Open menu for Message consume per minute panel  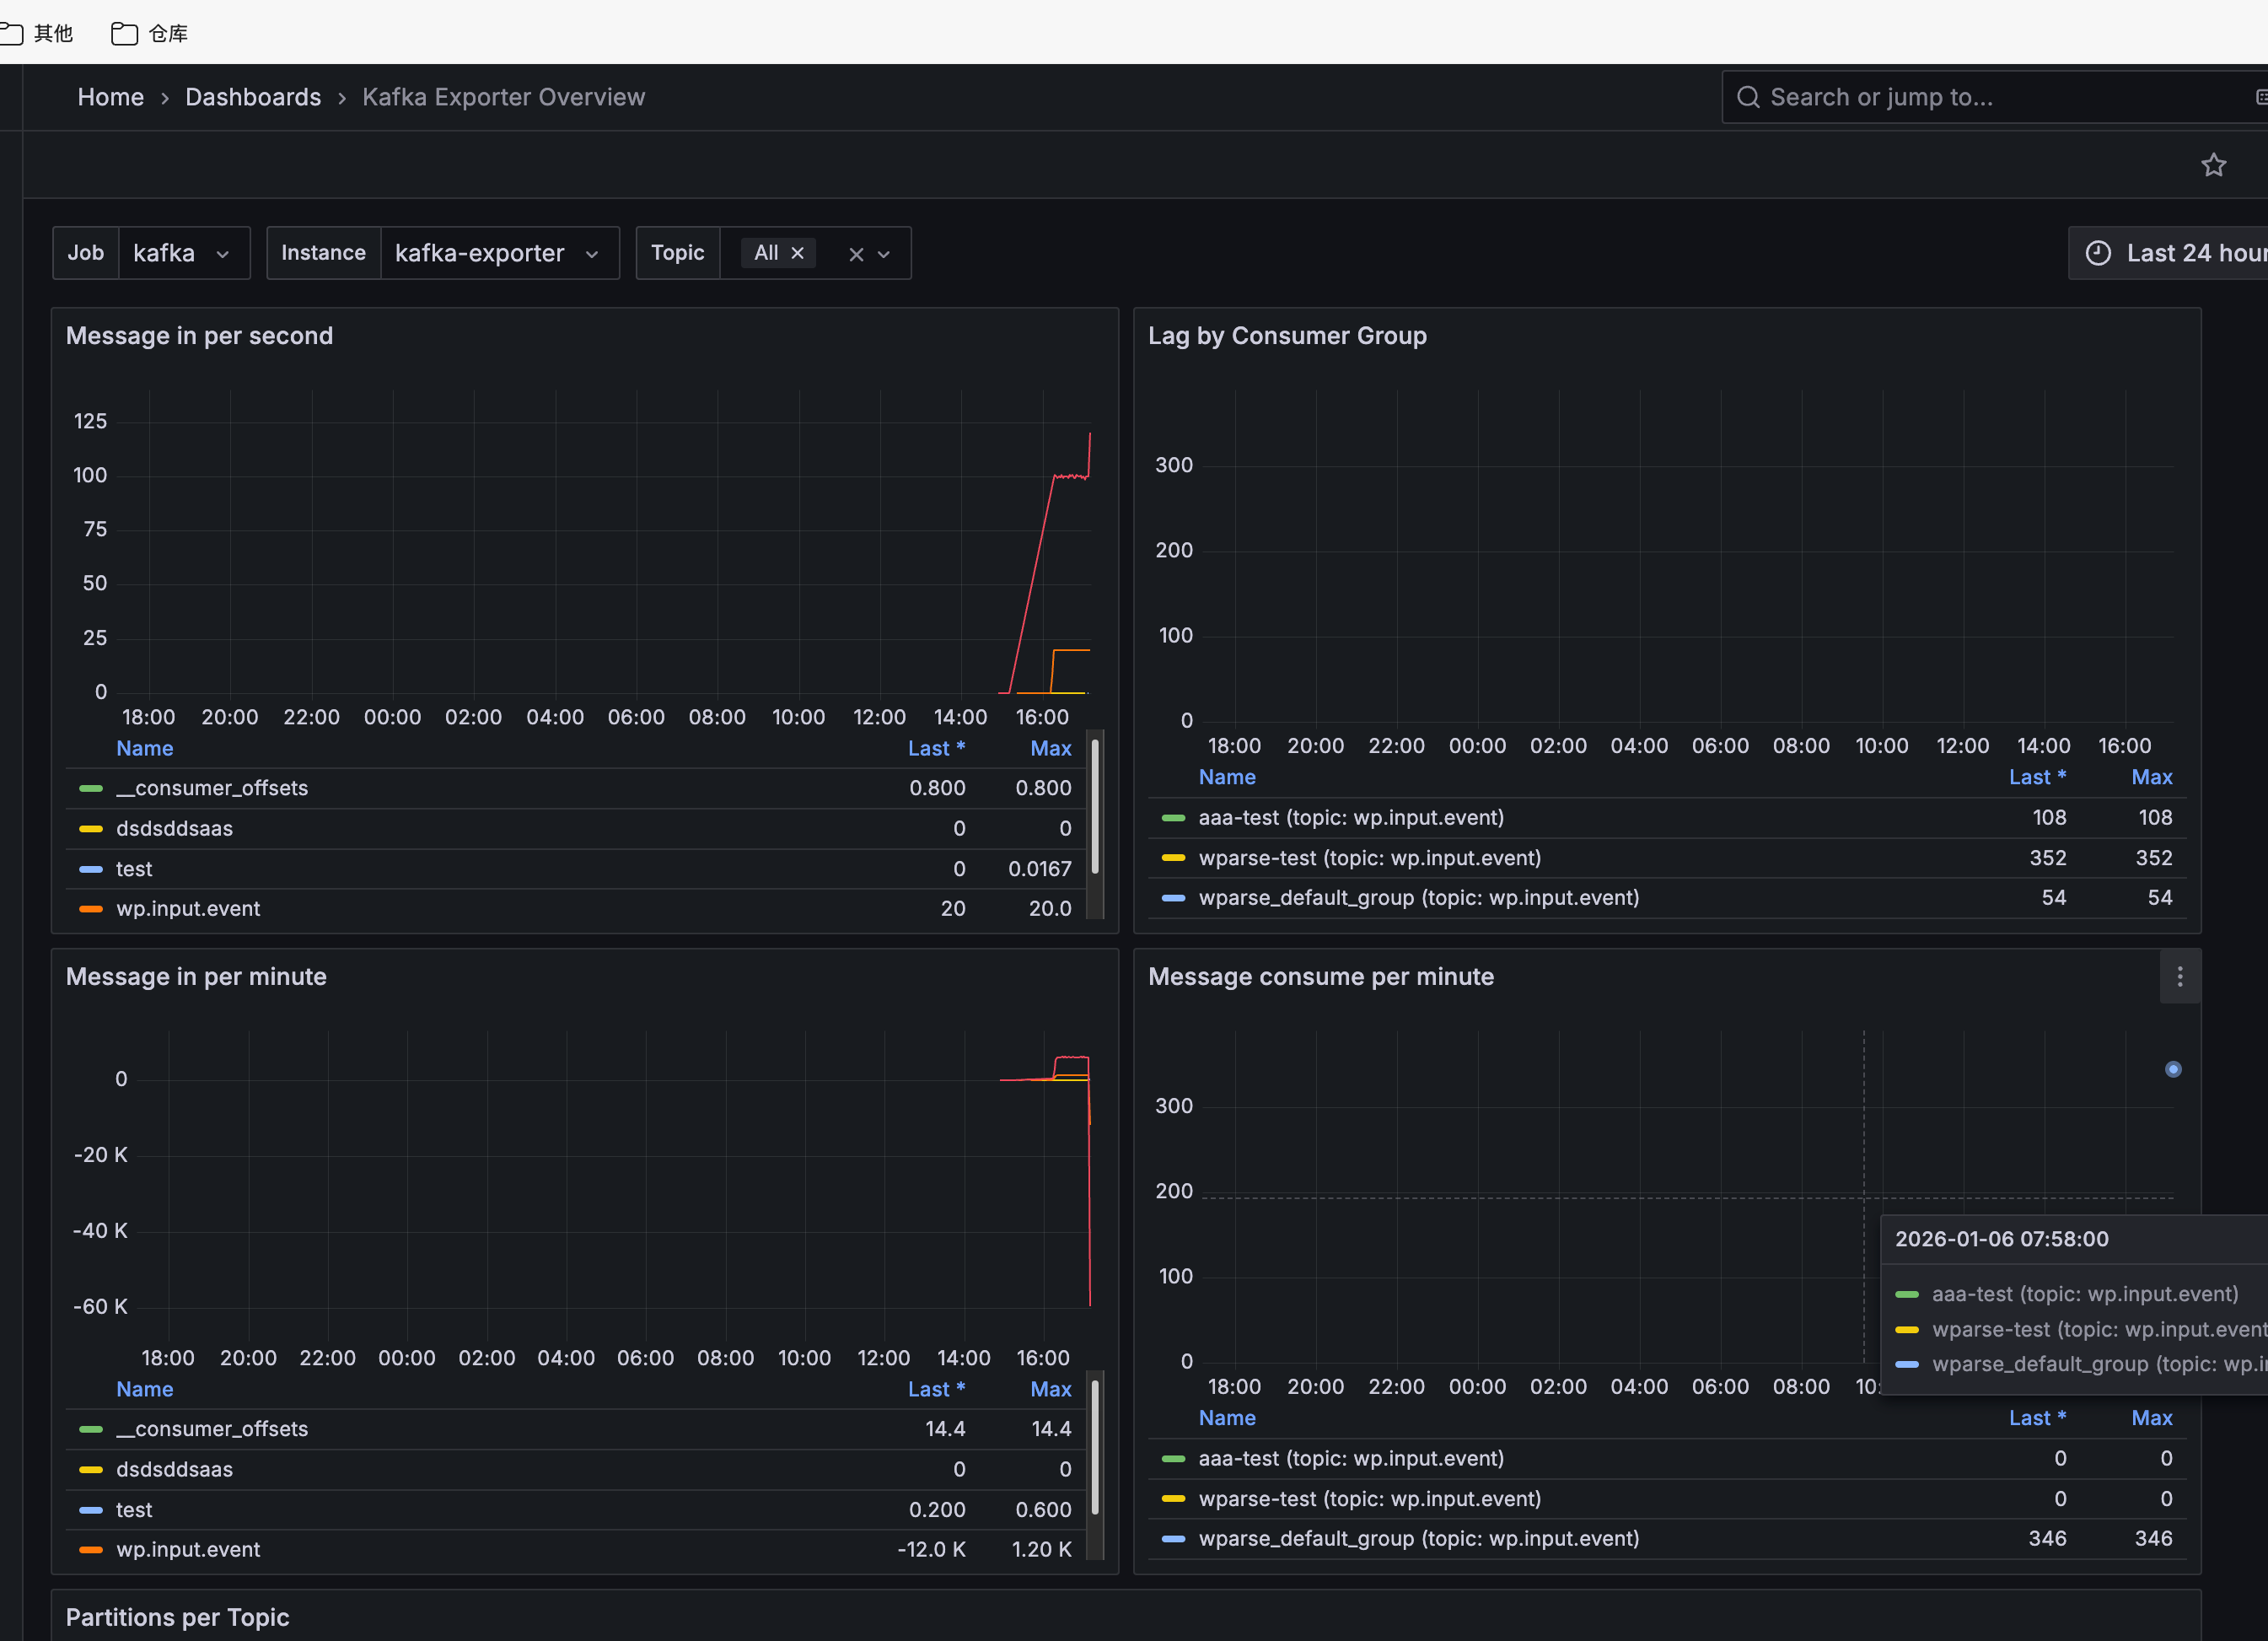coord(2179,977)
